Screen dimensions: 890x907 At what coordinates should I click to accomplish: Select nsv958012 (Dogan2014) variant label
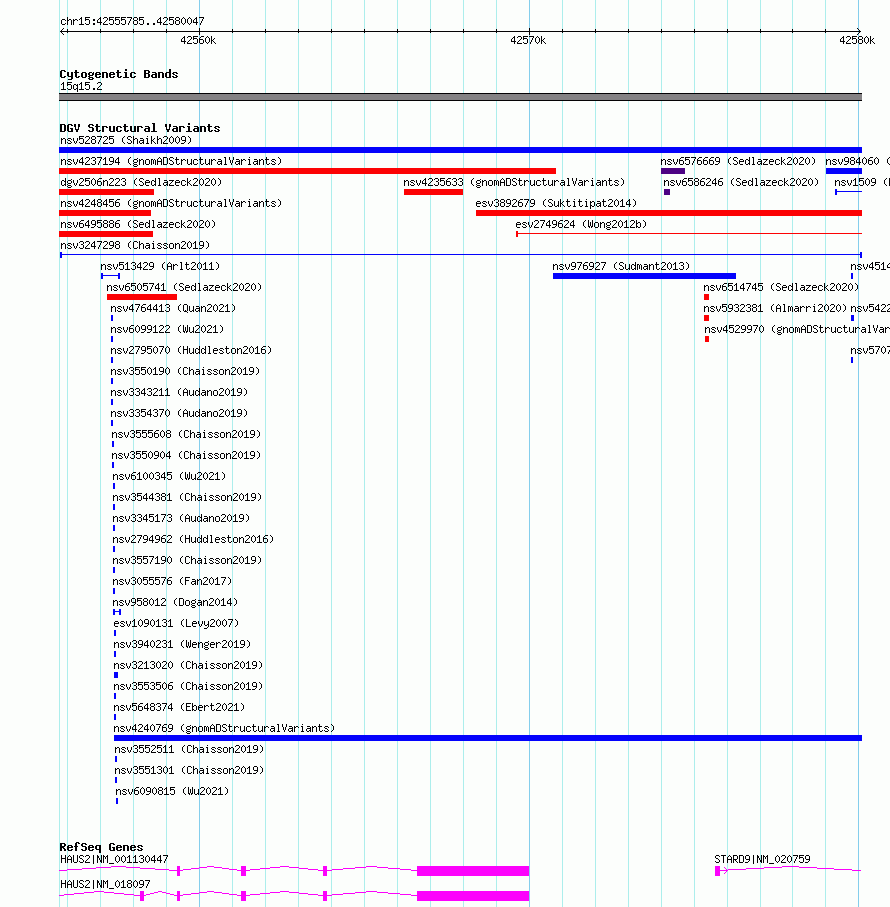click(175, 602)
